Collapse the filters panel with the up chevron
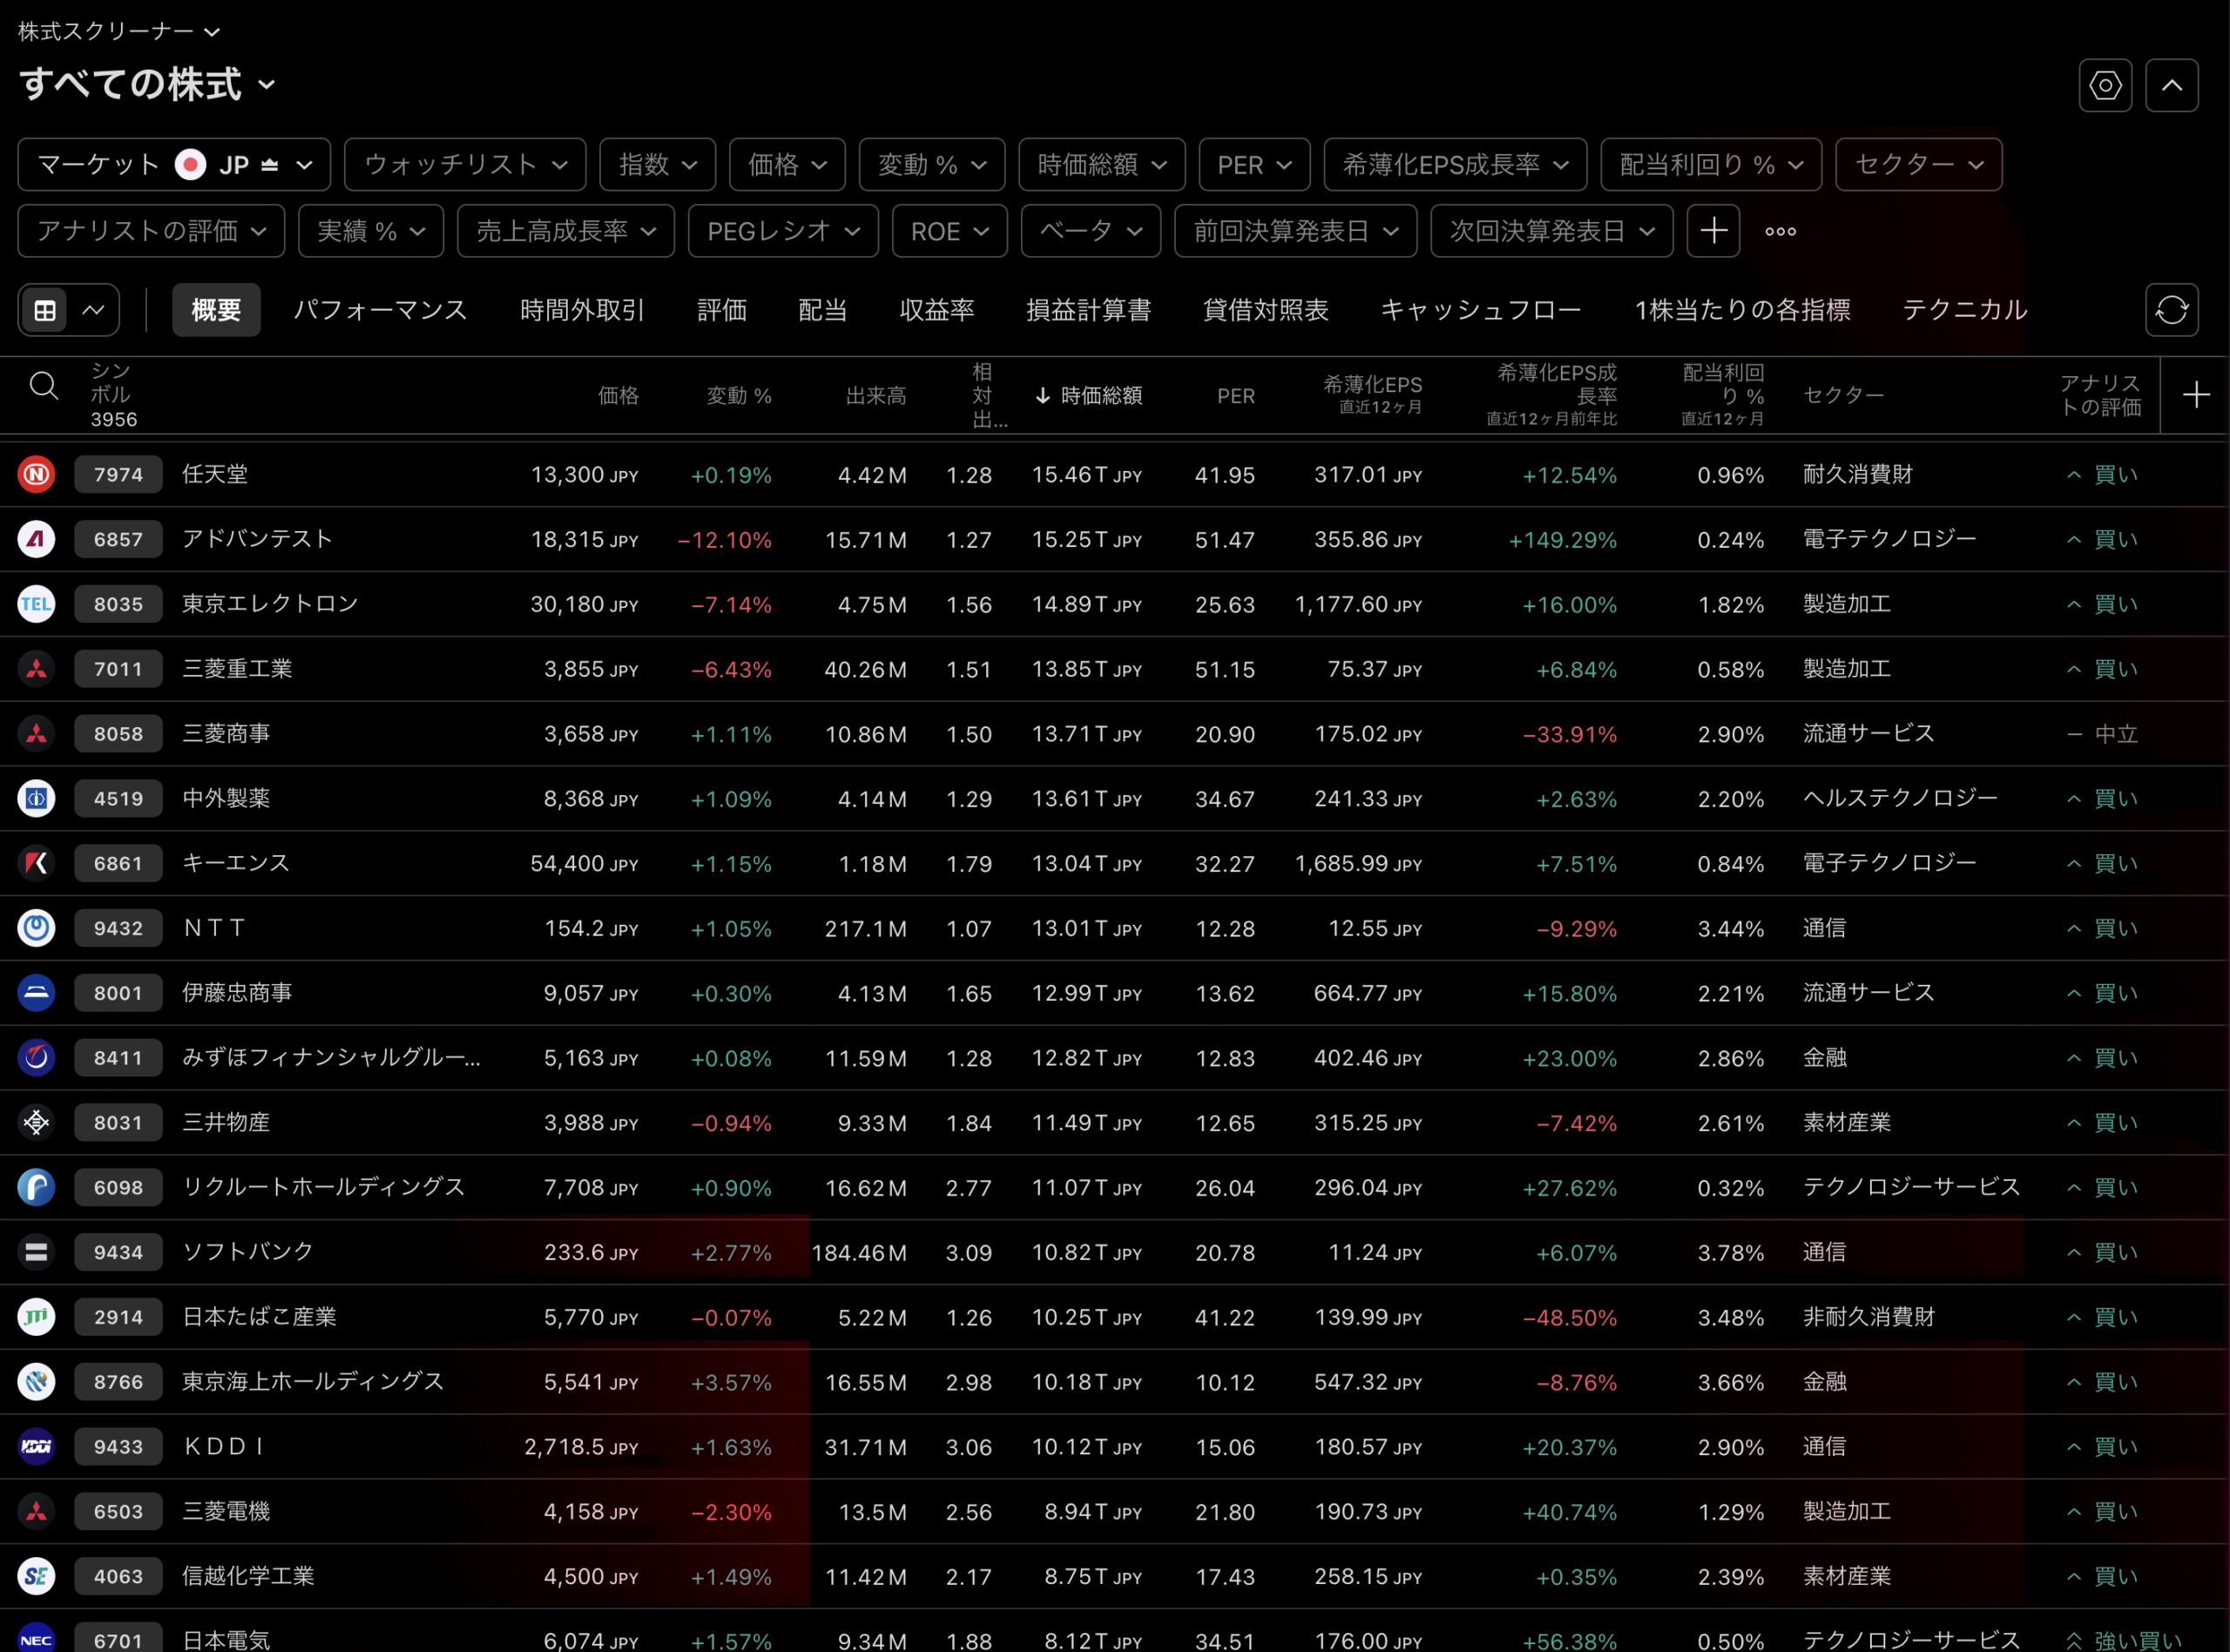Image resolution: width=2230 pixels, height=1652 pixels. coord(2171,85)
